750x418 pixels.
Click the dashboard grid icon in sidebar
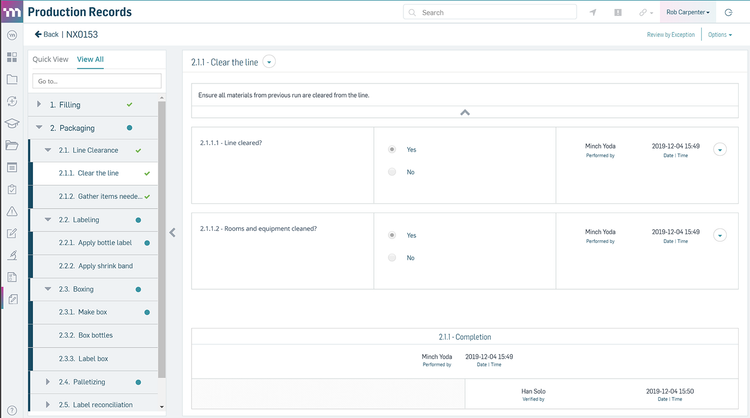coord(12,57)
